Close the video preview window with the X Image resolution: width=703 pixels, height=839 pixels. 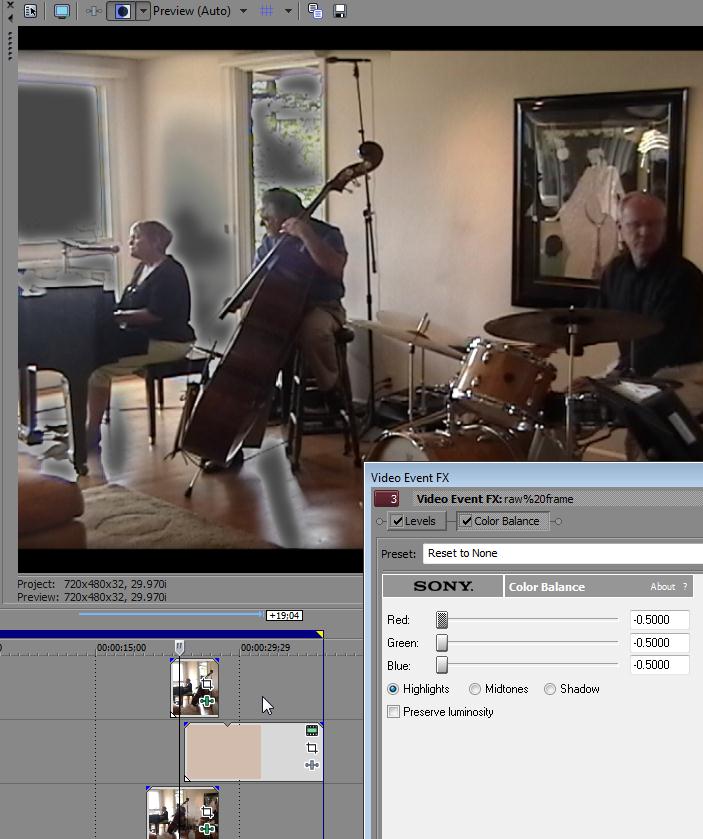[x=10, y=5]
